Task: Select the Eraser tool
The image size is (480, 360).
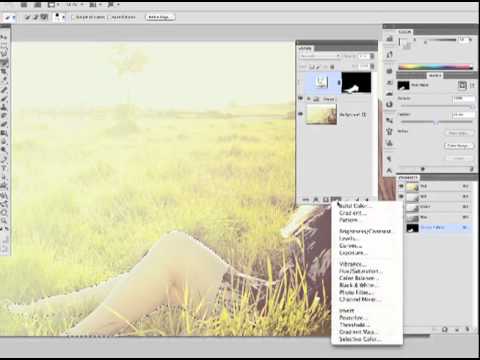Action: (x=4, y=124)
